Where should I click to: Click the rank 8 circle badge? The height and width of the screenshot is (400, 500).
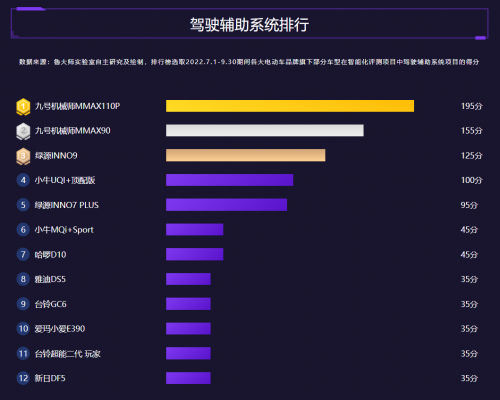pos(23,279)
